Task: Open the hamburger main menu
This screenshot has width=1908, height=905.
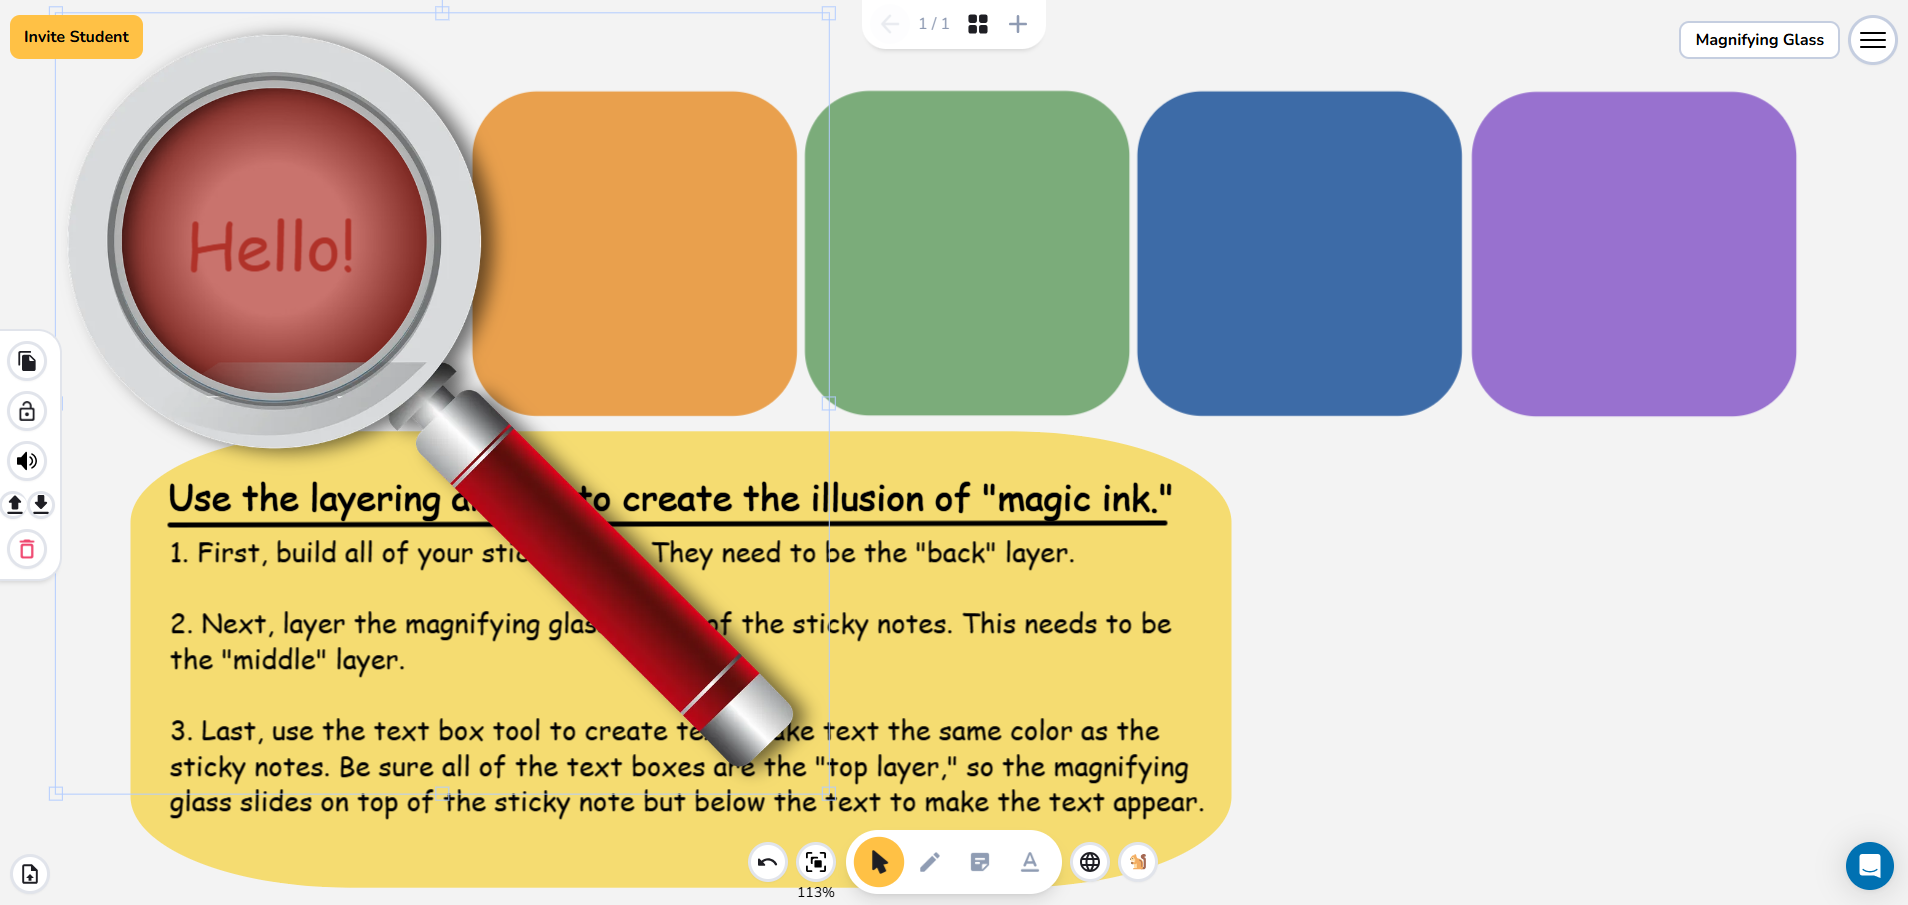Action: coord(1873,40)
